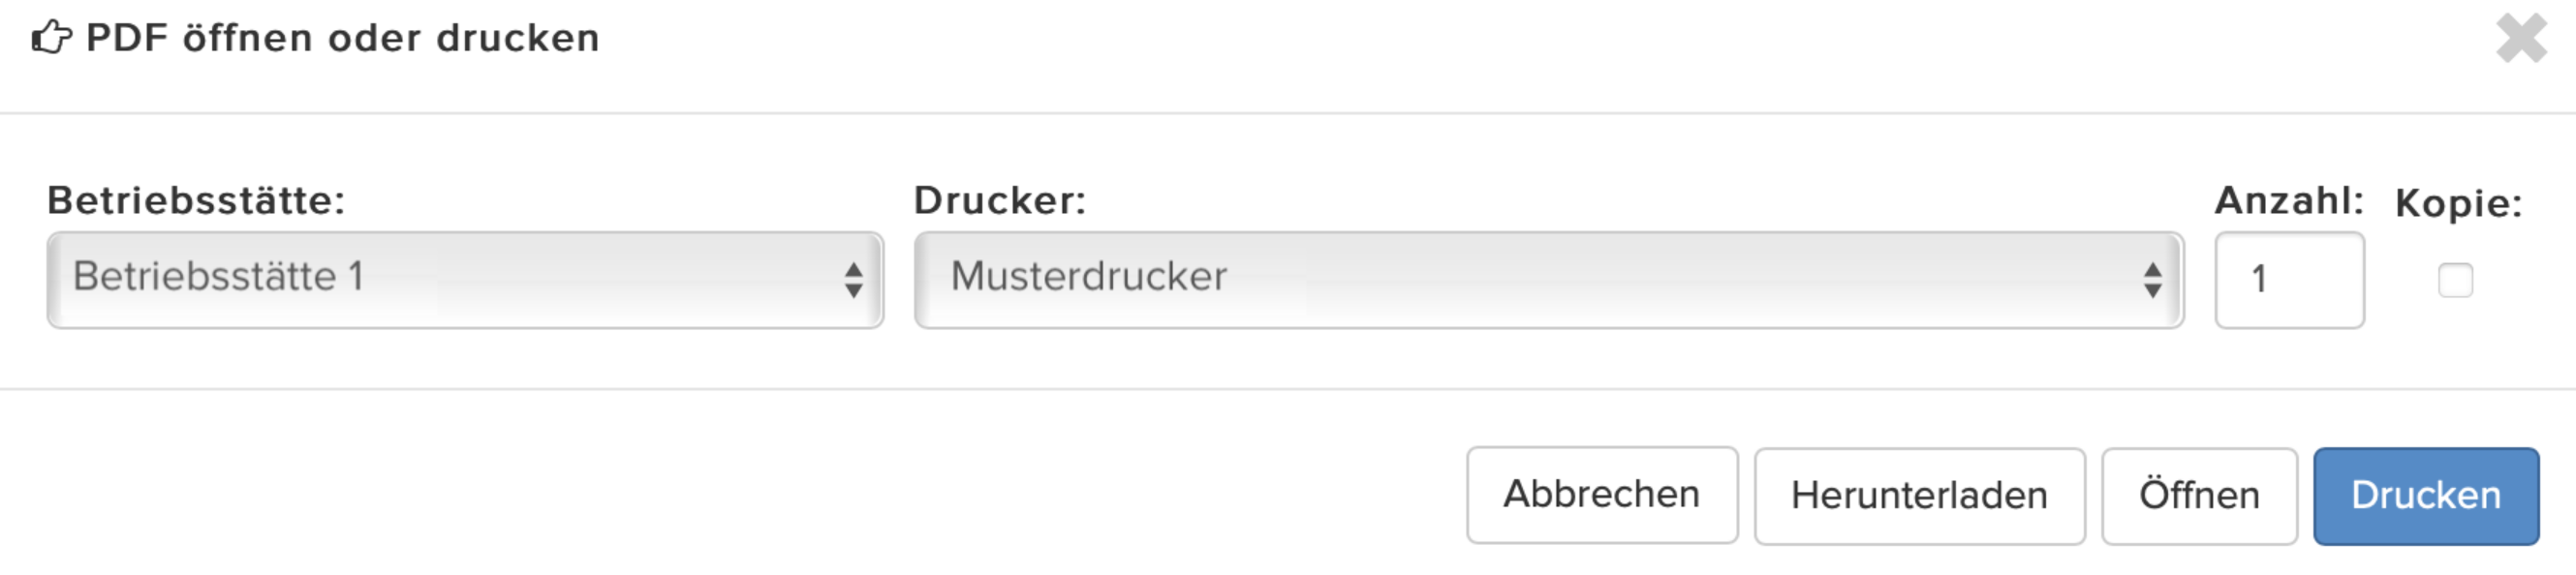Screen dimensions: 2576x575
Task: Click the "Betriebsstätte:" label
Action: click(x=196, y=200)
